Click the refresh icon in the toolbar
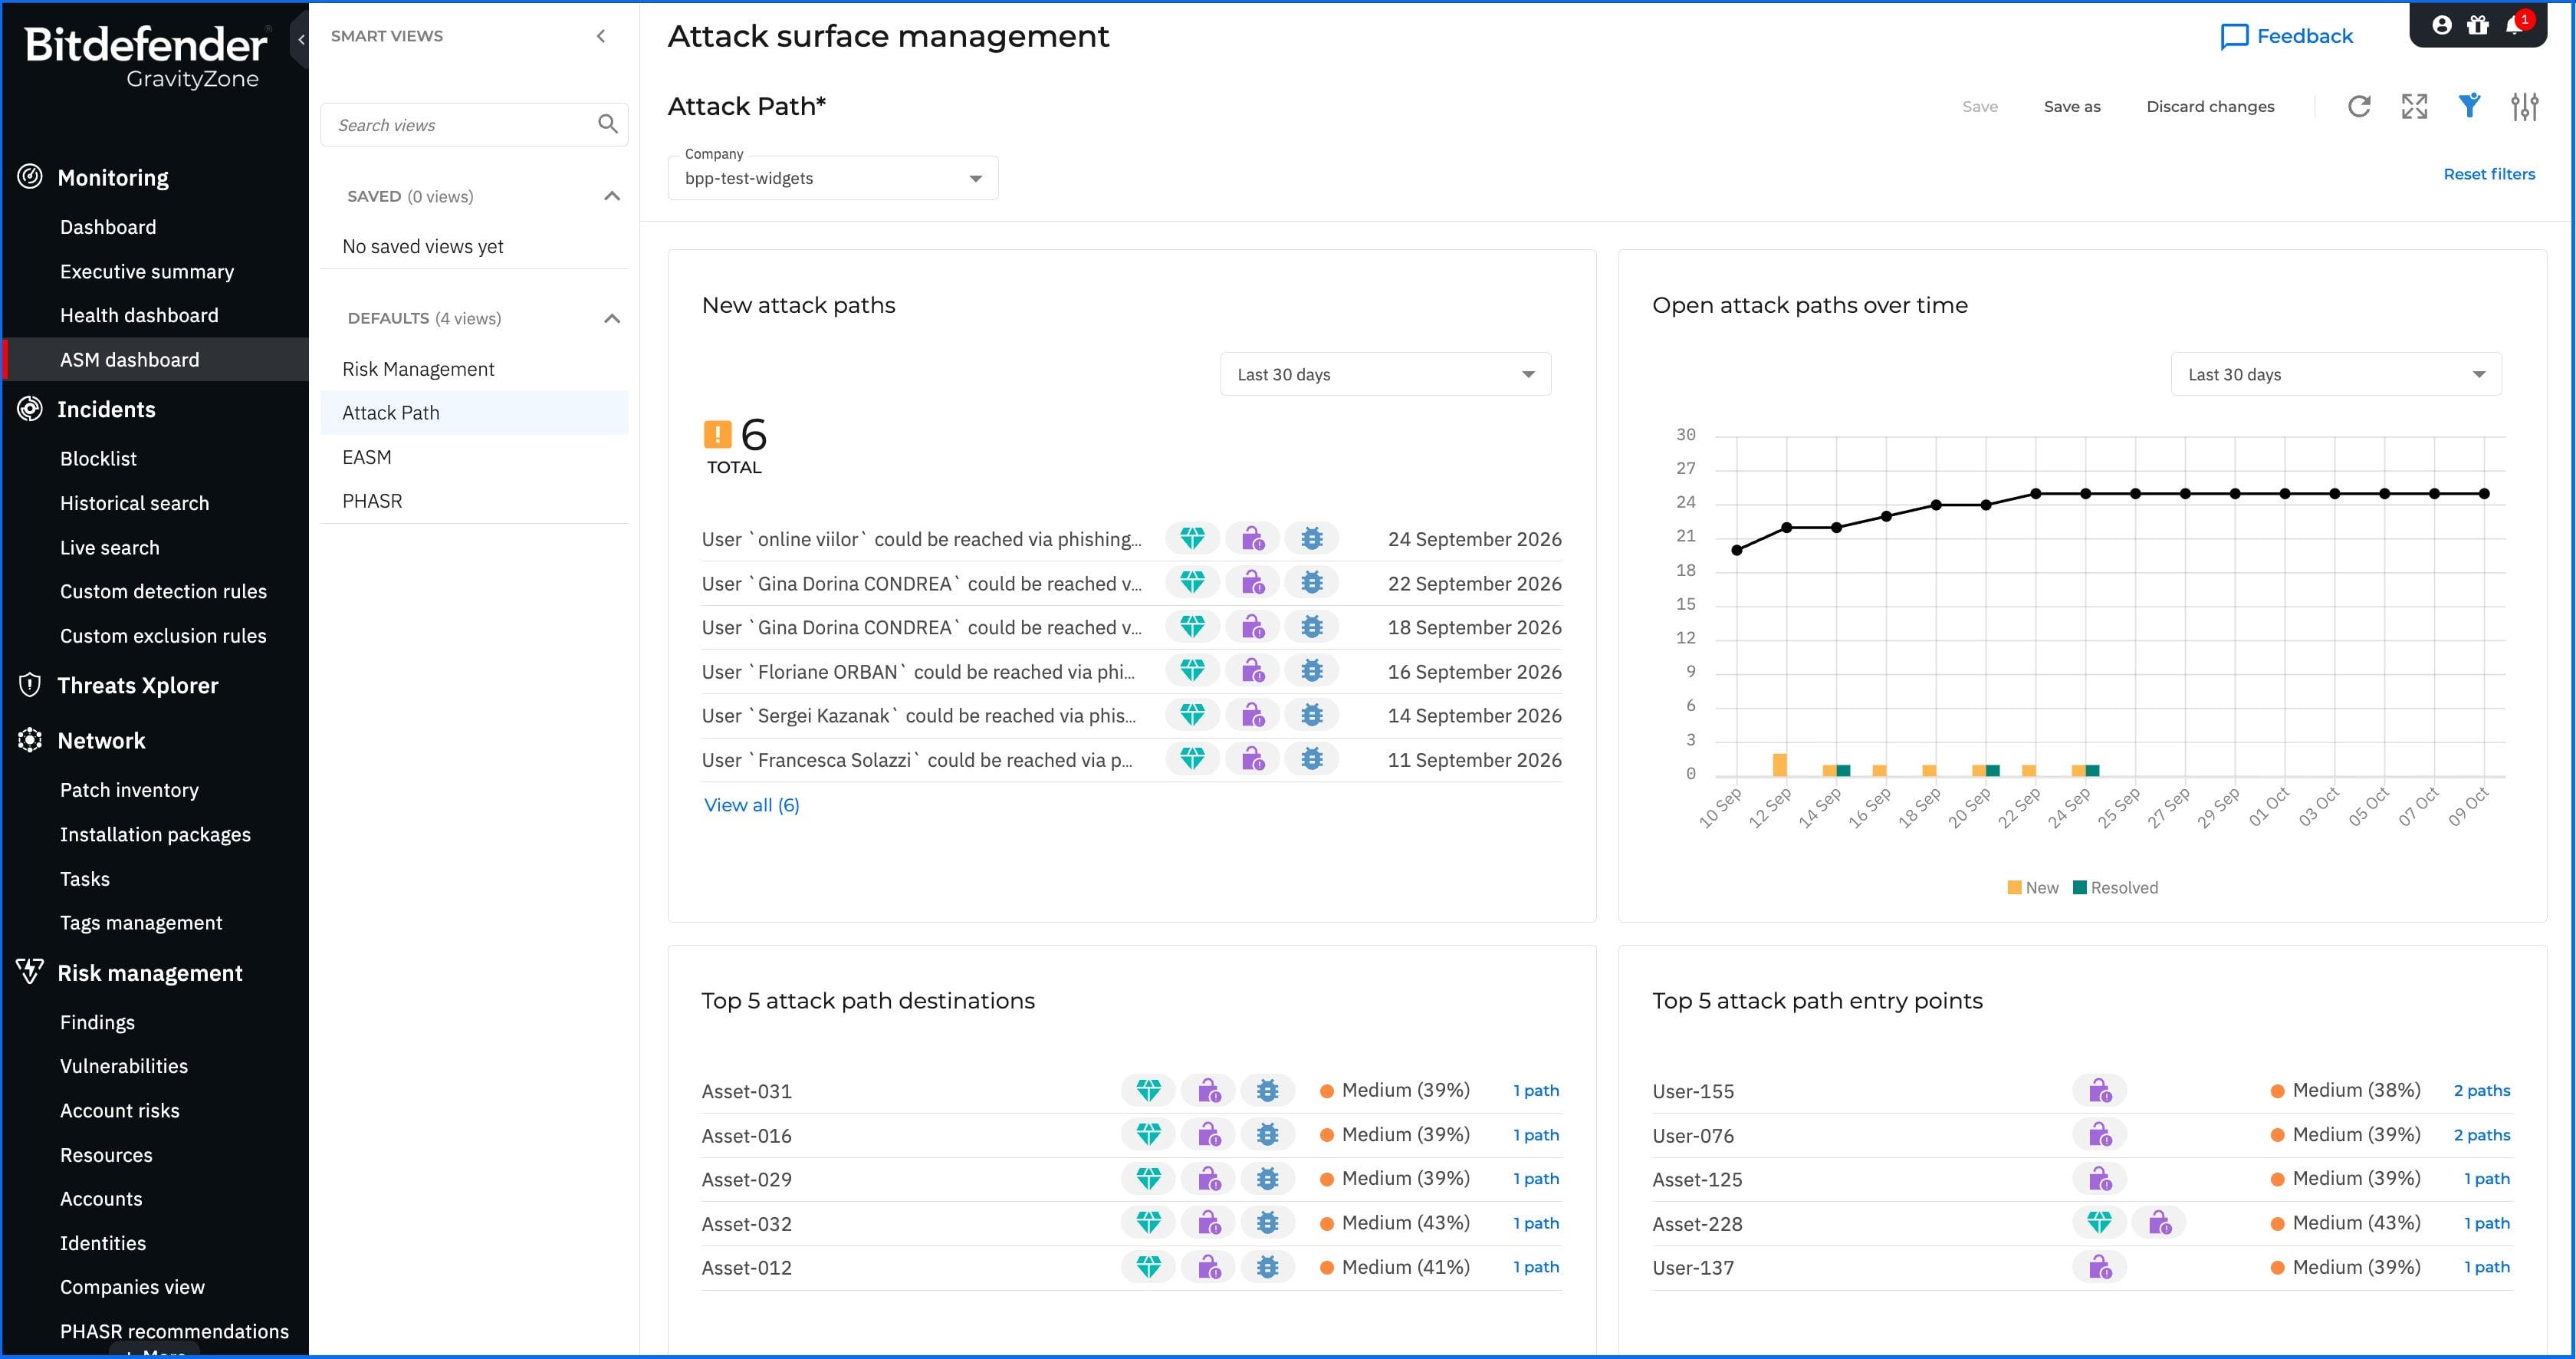 [x=2359, y=106]
